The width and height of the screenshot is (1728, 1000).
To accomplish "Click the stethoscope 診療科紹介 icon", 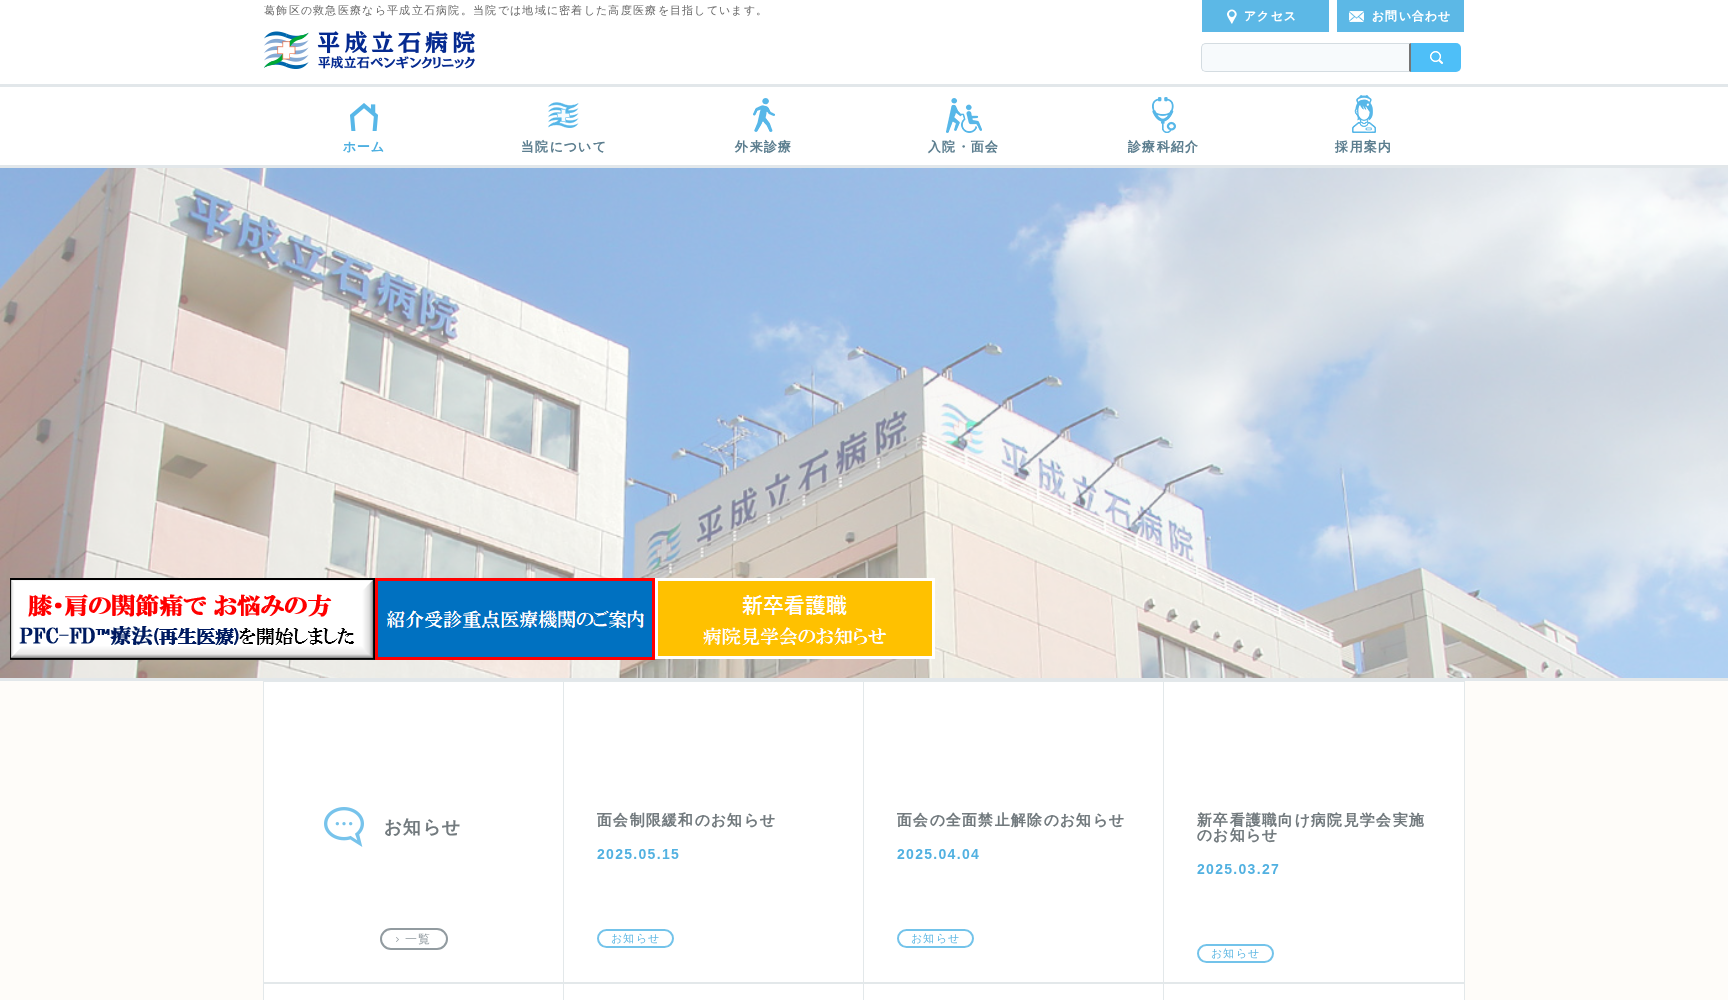I will (1162, 115).
